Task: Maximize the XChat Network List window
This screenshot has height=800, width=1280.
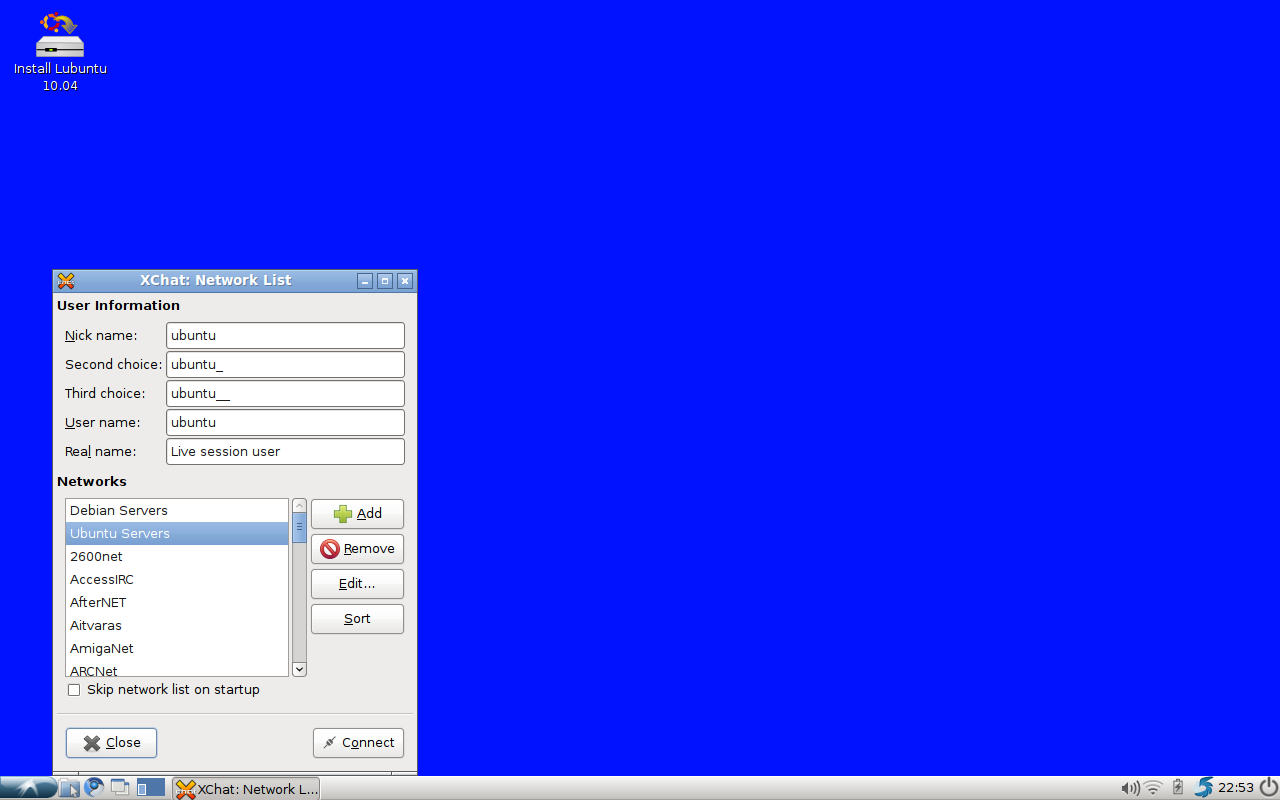Action: [x=385, y=281]
